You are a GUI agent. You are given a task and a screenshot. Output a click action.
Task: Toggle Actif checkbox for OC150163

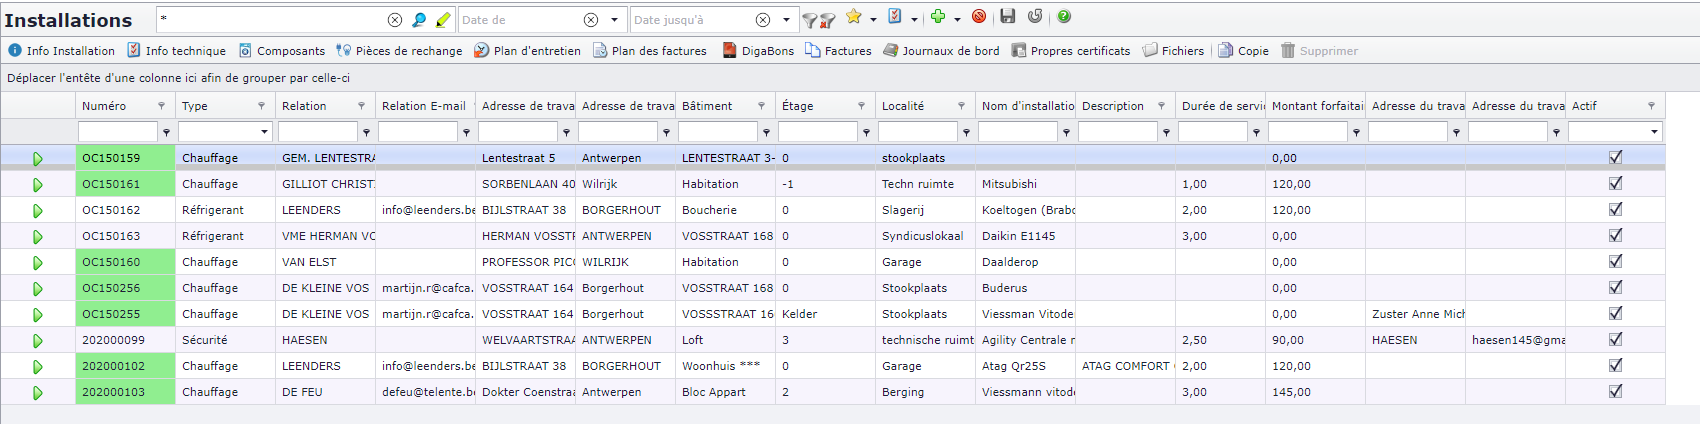click(x=1615, y=235)
